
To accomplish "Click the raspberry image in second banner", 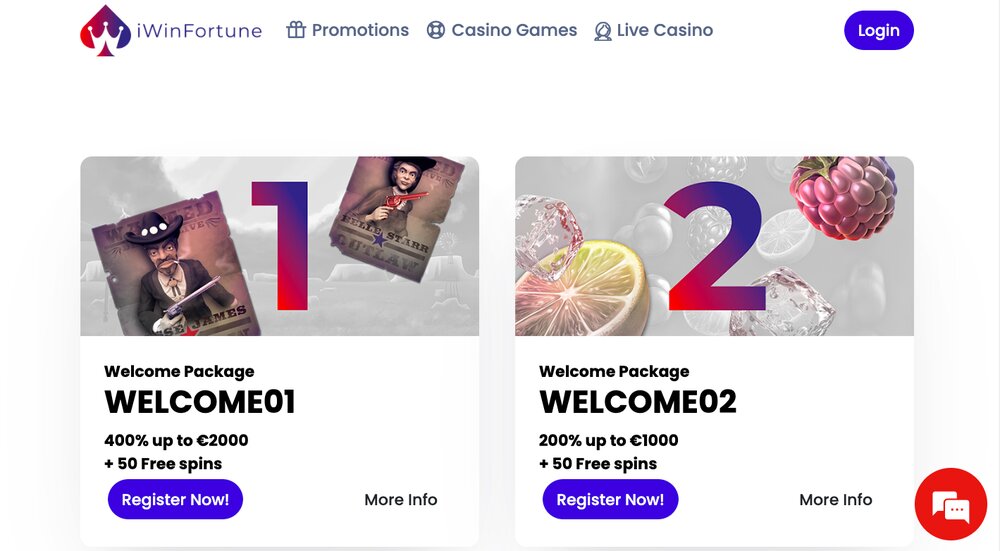I will tap(841, 196).
